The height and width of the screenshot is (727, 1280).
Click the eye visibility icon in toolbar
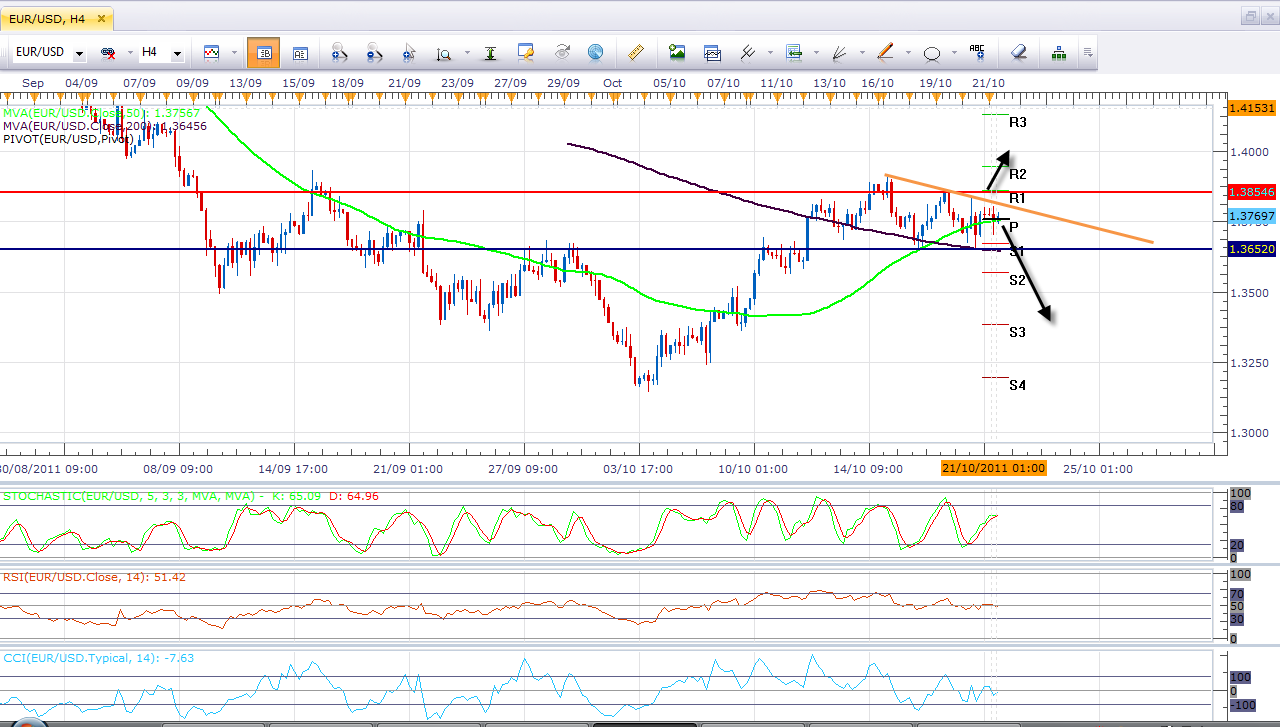tap(561, 52)
